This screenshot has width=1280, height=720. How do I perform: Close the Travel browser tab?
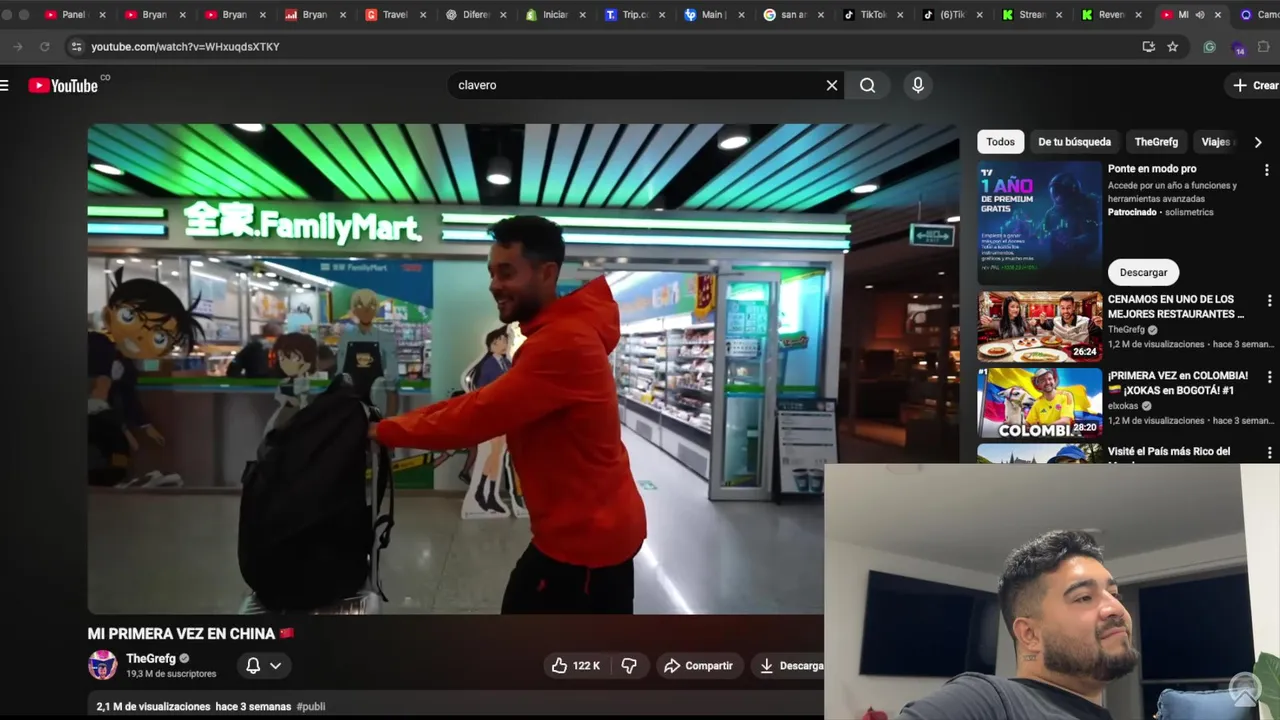(422, 15)
